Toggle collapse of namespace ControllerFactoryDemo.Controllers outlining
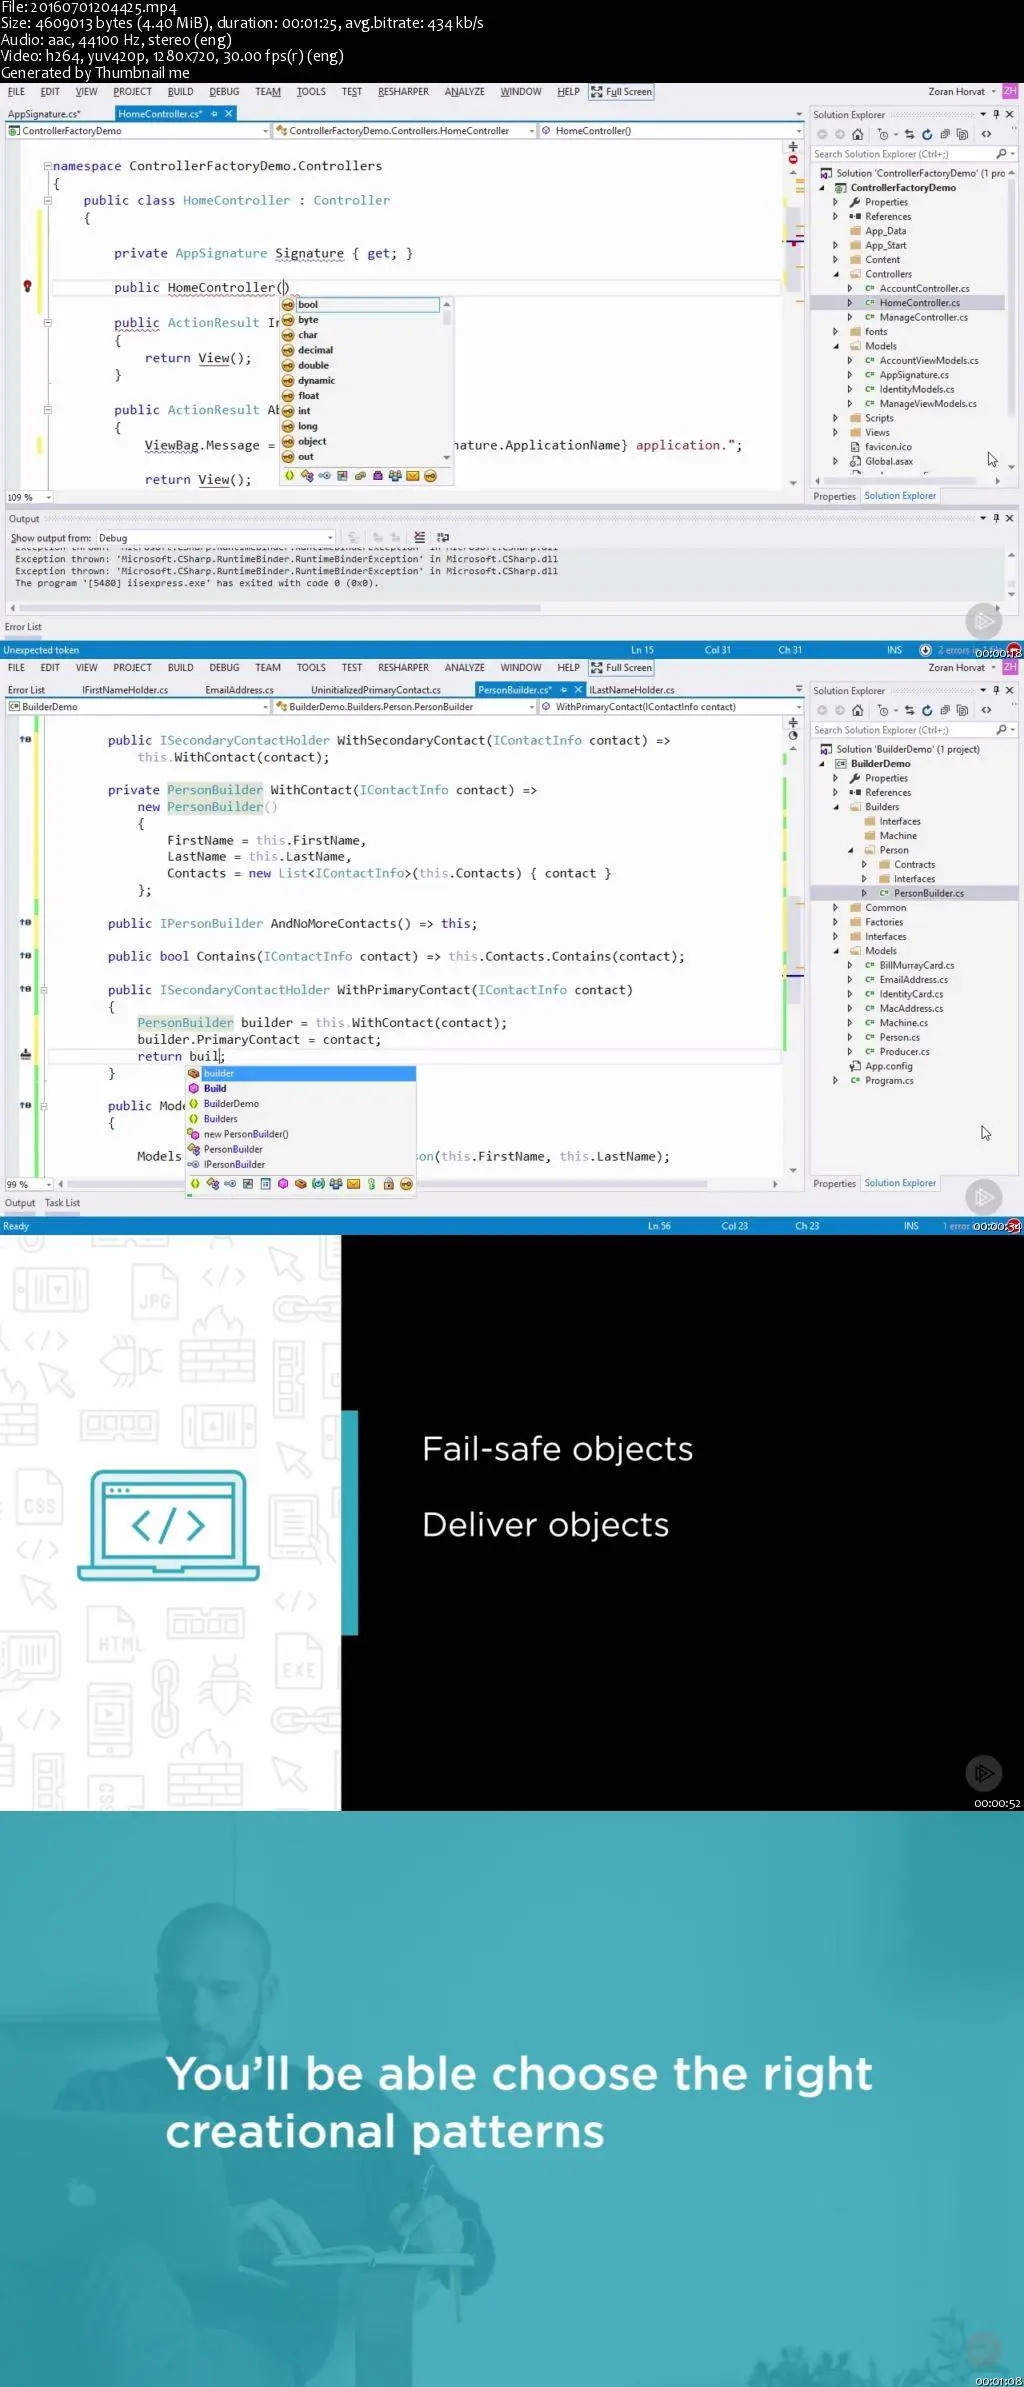Image resolution: width=1024 pixels, height=2387 pixels. tap(47, 166)
